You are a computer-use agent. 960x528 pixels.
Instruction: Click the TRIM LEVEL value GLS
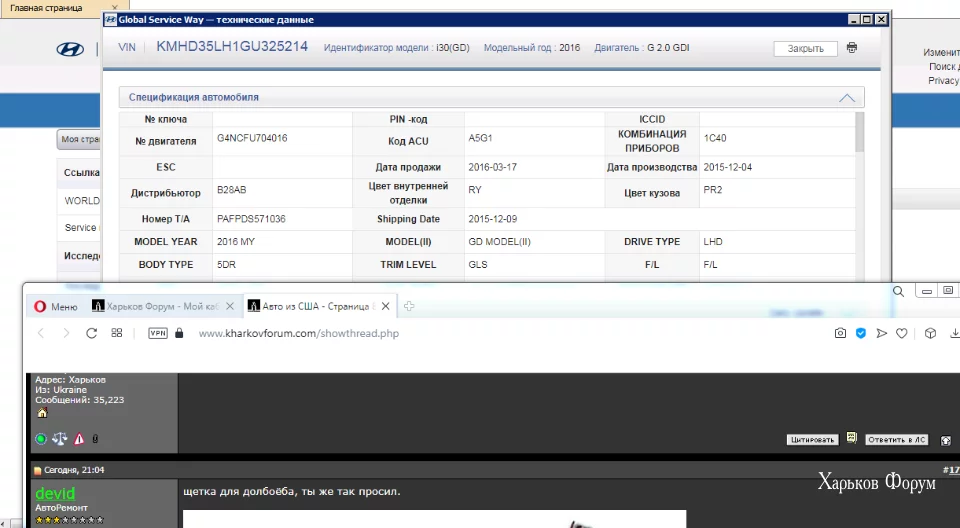pyautogui.click(x=478, y=265)
